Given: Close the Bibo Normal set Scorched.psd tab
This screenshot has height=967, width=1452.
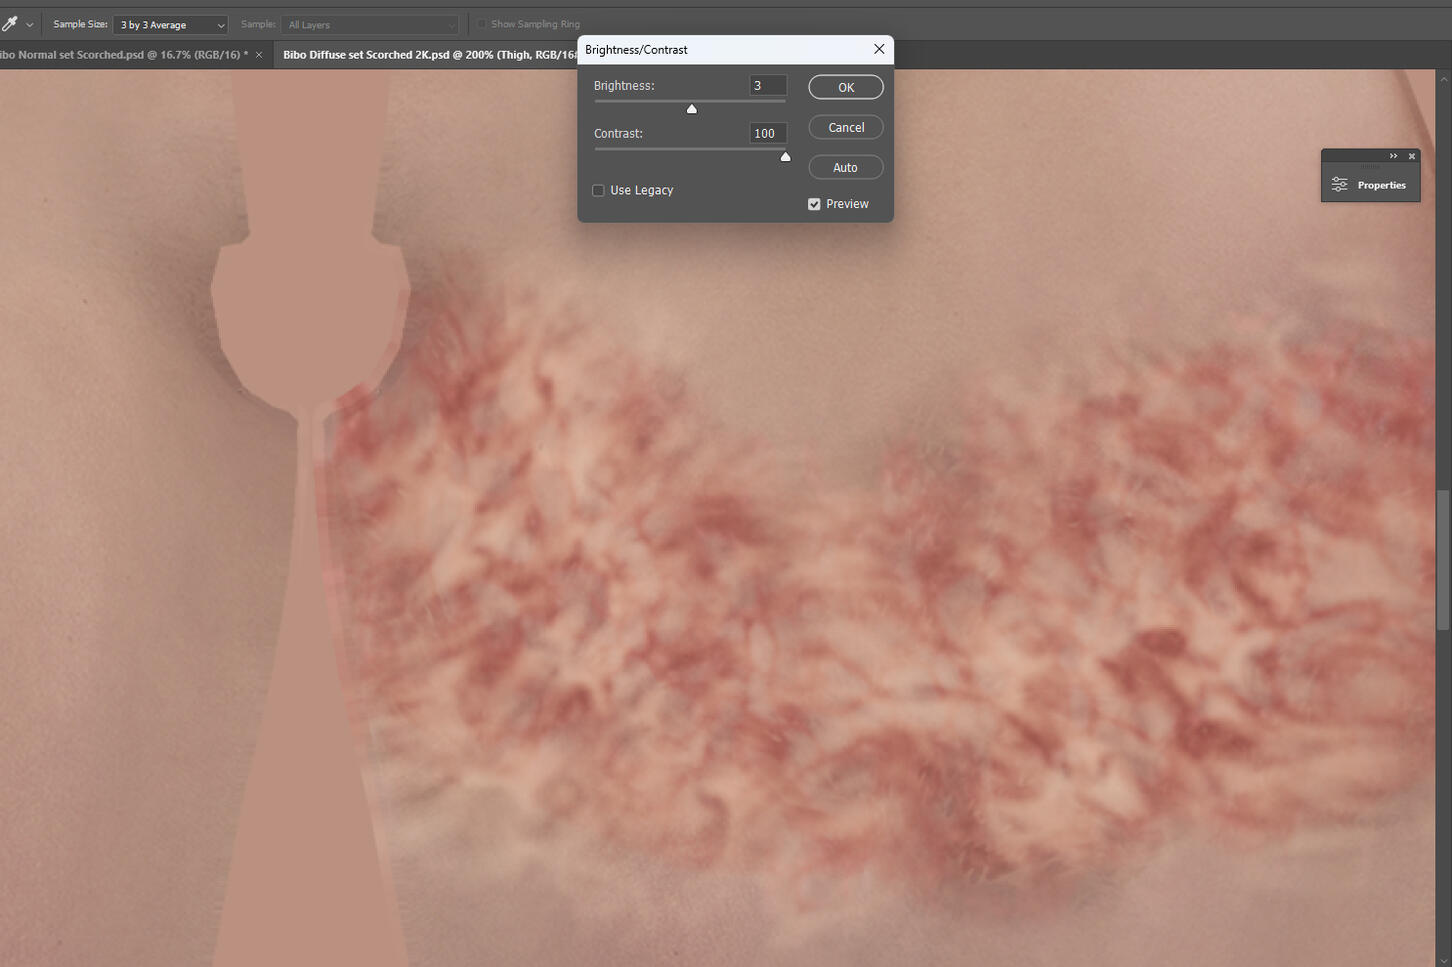Looking at the screenshot, I should 259,55.
